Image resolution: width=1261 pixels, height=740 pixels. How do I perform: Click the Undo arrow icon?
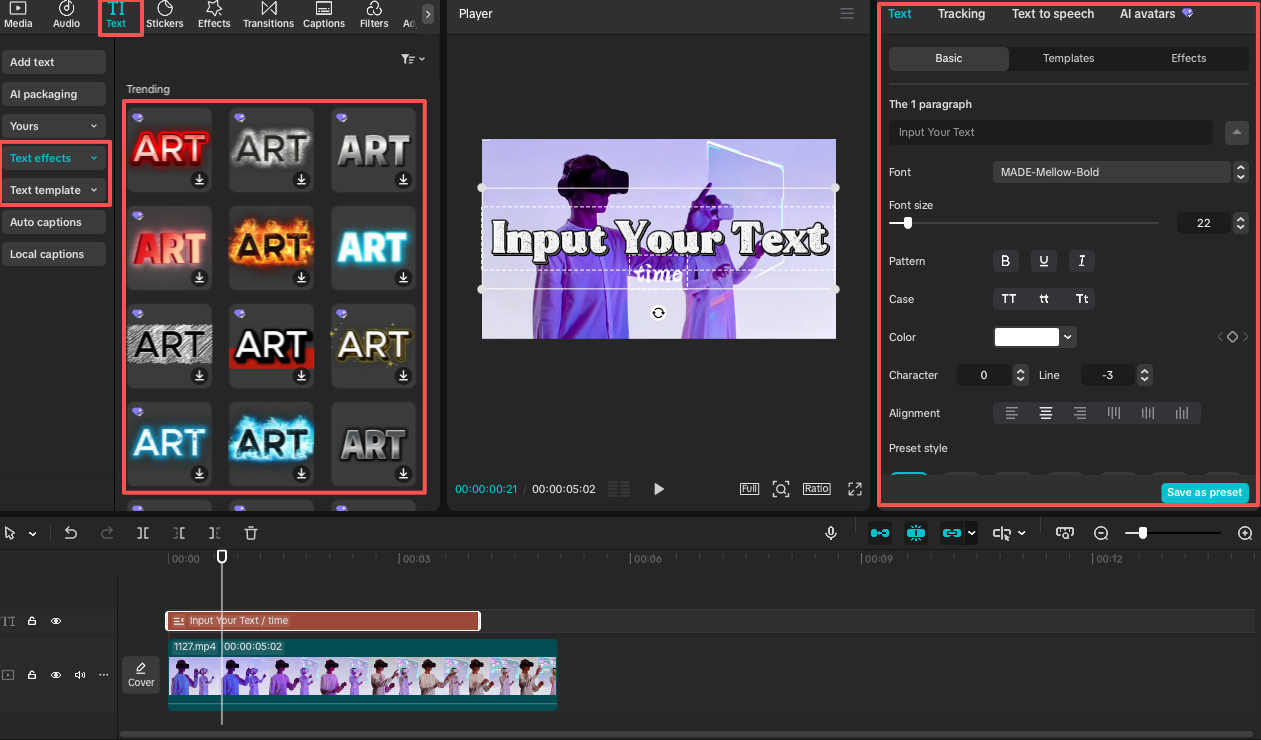(70, 533)
